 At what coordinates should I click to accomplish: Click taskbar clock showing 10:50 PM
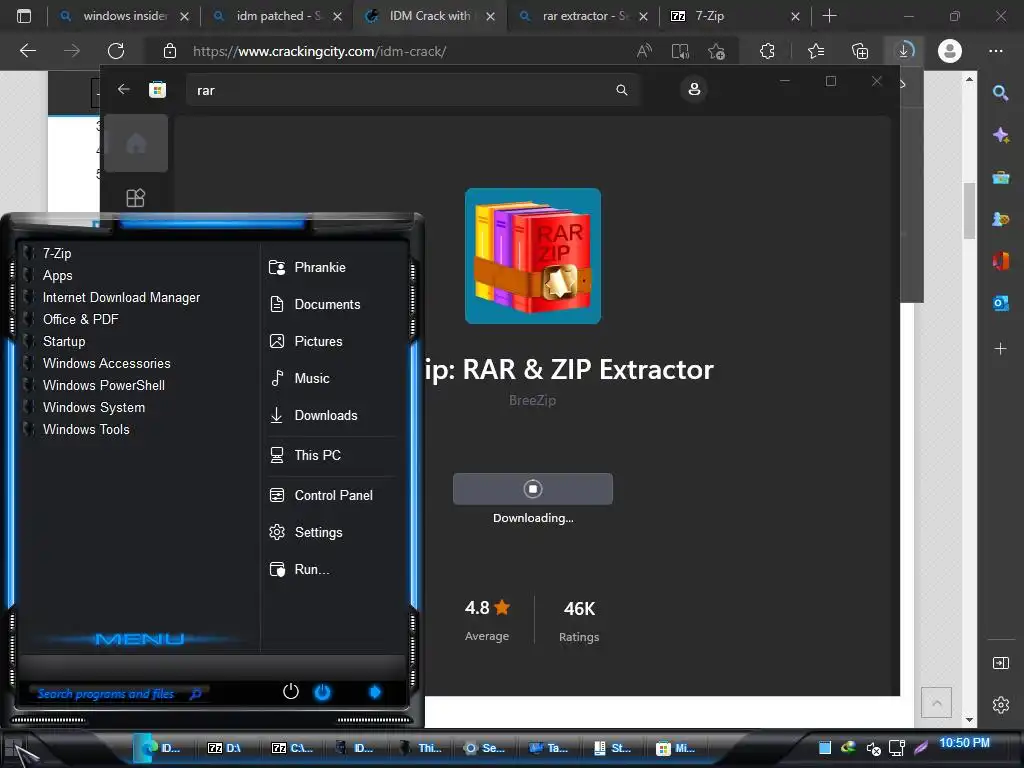coord(964,743)
